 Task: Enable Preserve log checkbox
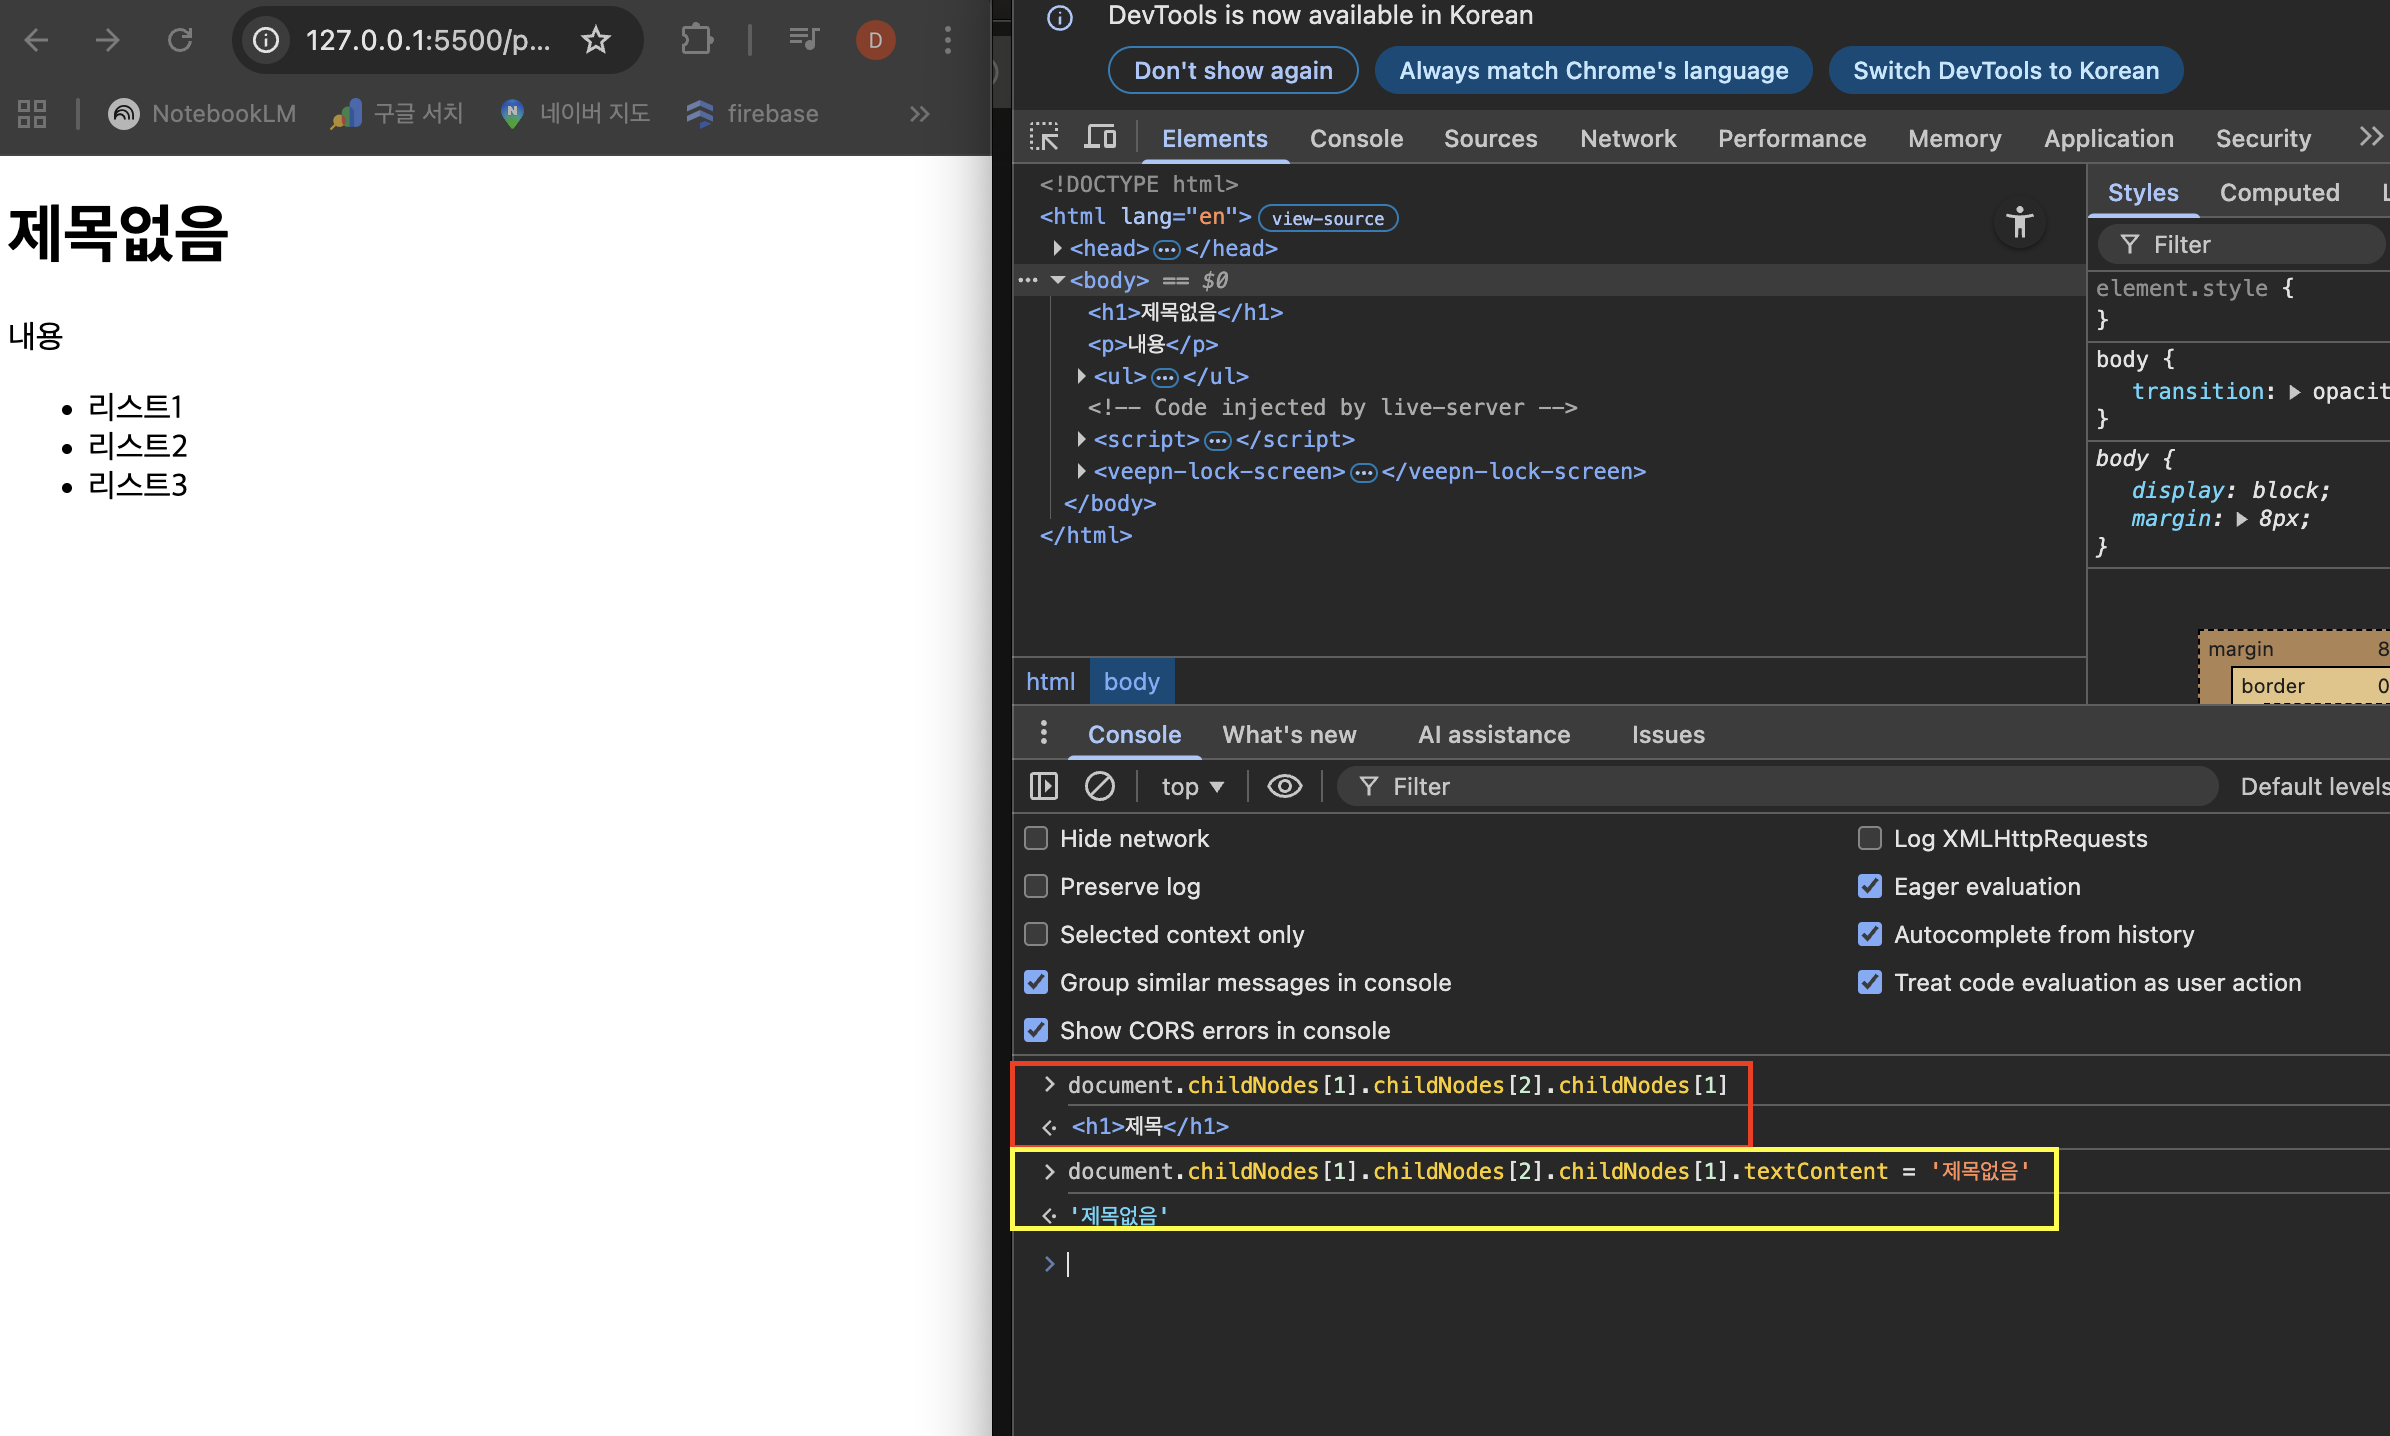point(1036,886)
